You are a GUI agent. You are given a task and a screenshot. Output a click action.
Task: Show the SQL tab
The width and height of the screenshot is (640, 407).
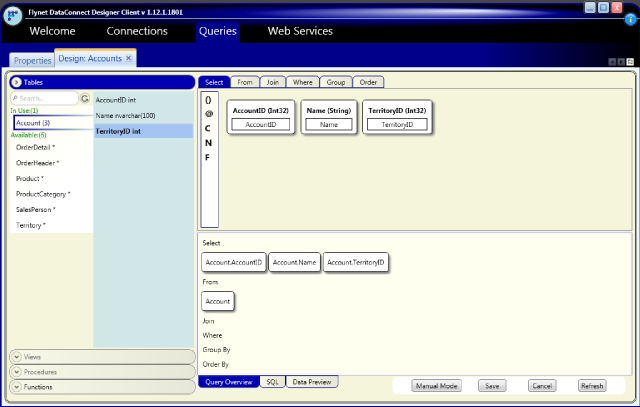click(x=272, y=382)
